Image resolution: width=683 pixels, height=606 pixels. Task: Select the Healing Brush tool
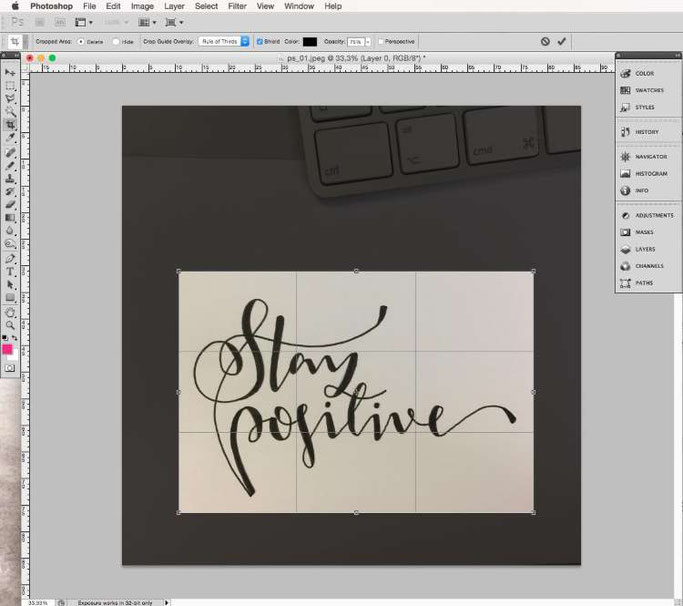coord(10,152)
